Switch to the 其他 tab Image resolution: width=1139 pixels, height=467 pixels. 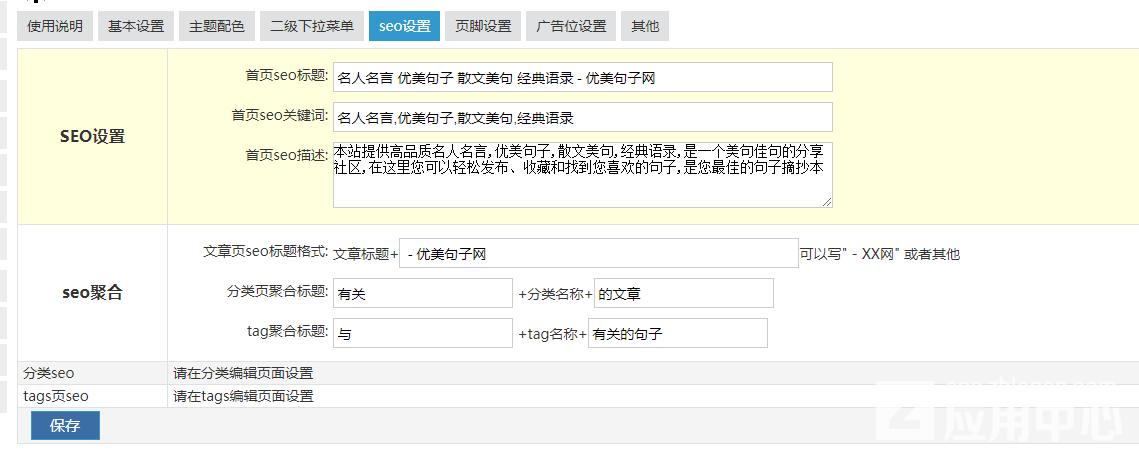(645, 26)
